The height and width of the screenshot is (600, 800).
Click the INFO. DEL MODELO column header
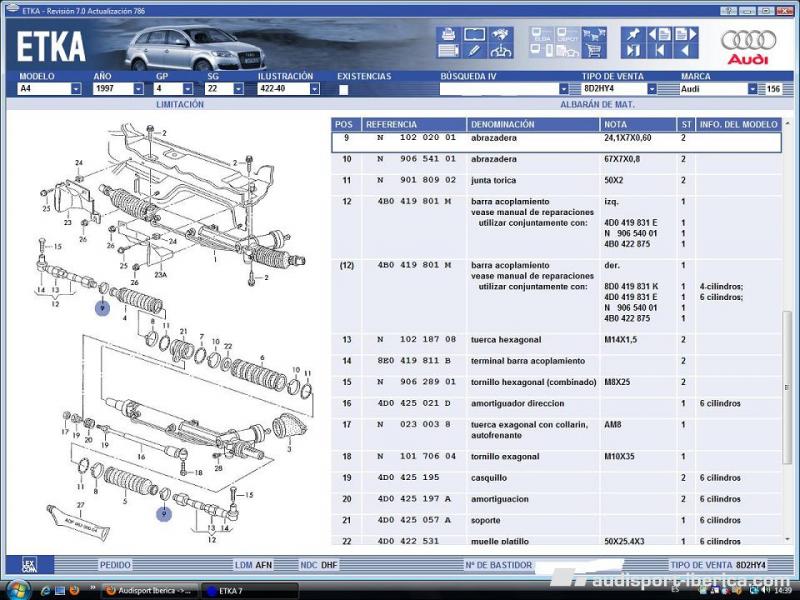click(x=738, y=124)
